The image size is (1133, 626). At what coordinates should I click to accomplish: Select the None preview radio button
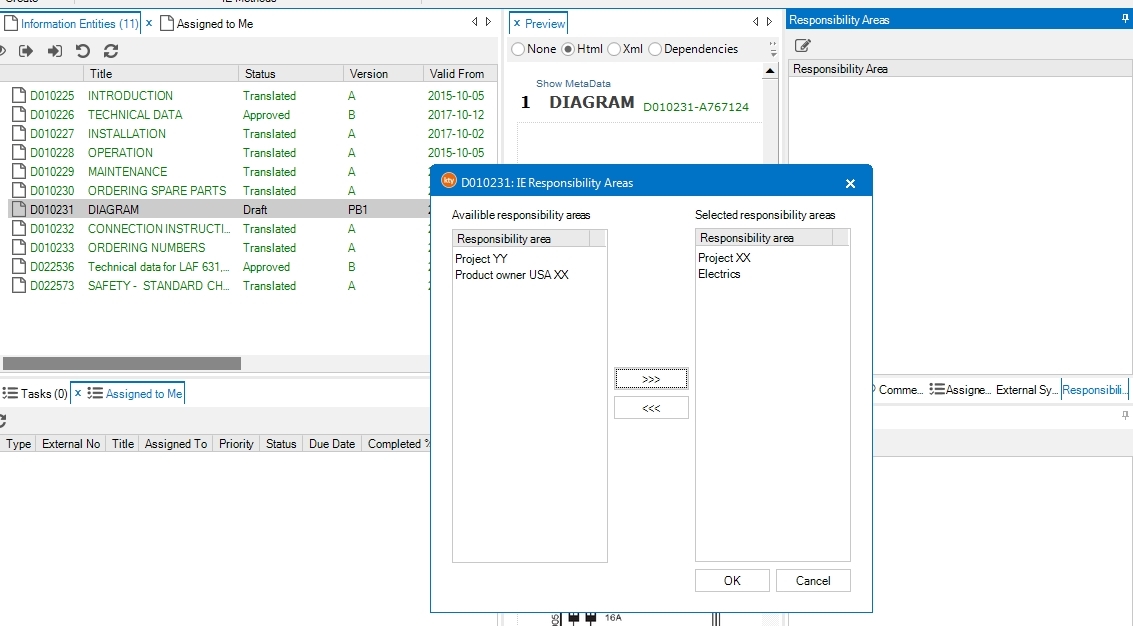pos(518,49)
